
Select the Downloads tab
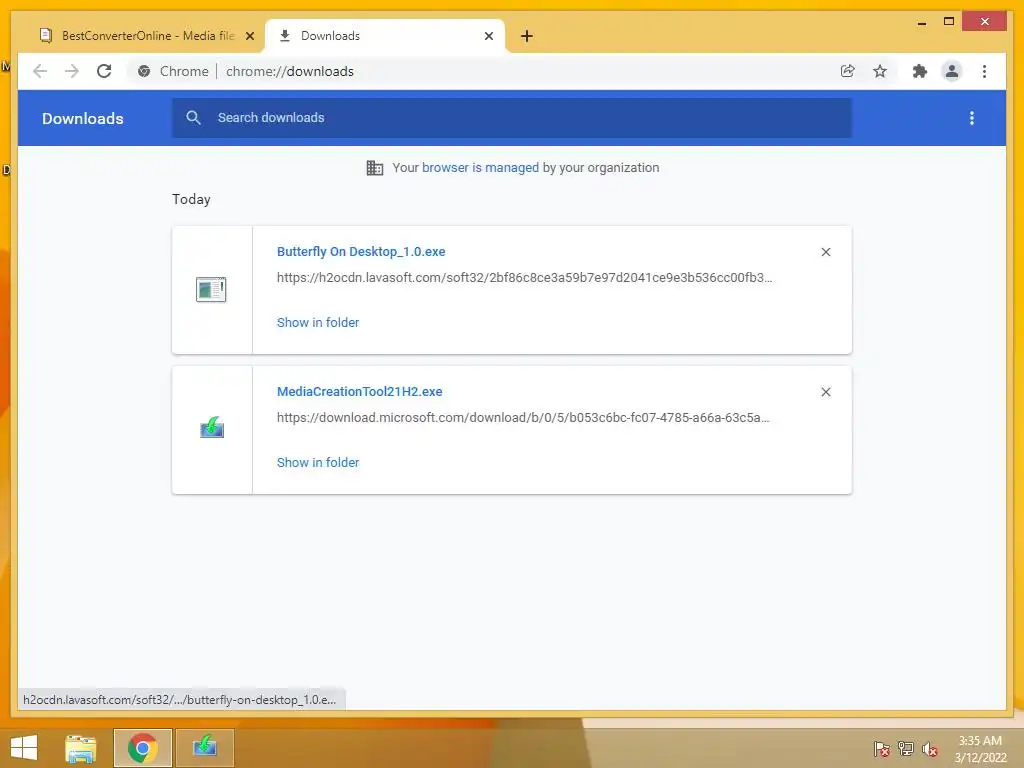pyautogui.click(x=385, y=36)
